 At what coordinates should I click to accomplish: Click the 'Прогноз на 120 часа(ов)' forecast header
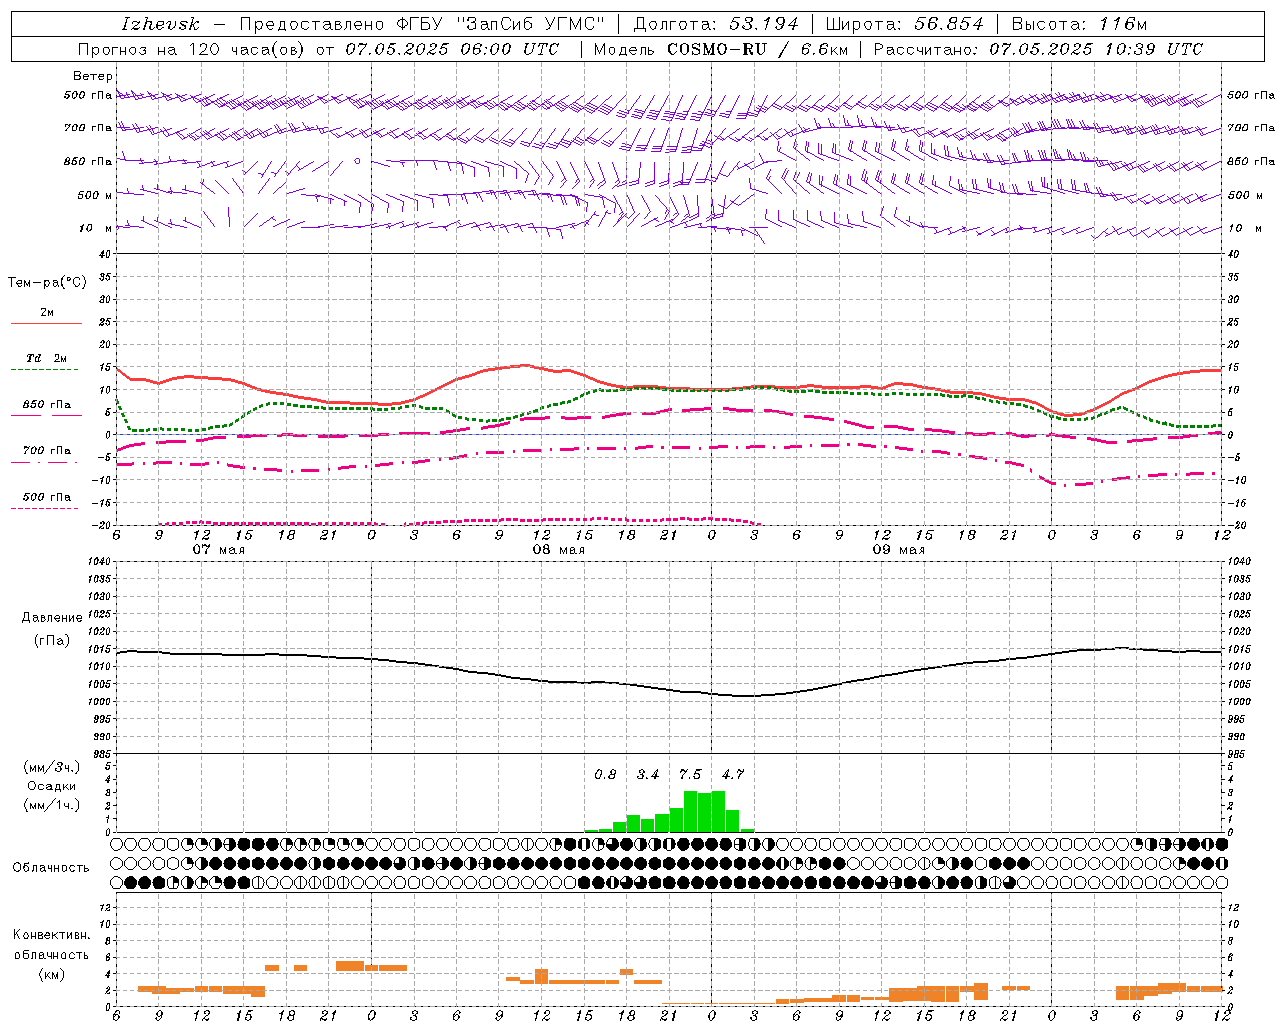point(192,49)
